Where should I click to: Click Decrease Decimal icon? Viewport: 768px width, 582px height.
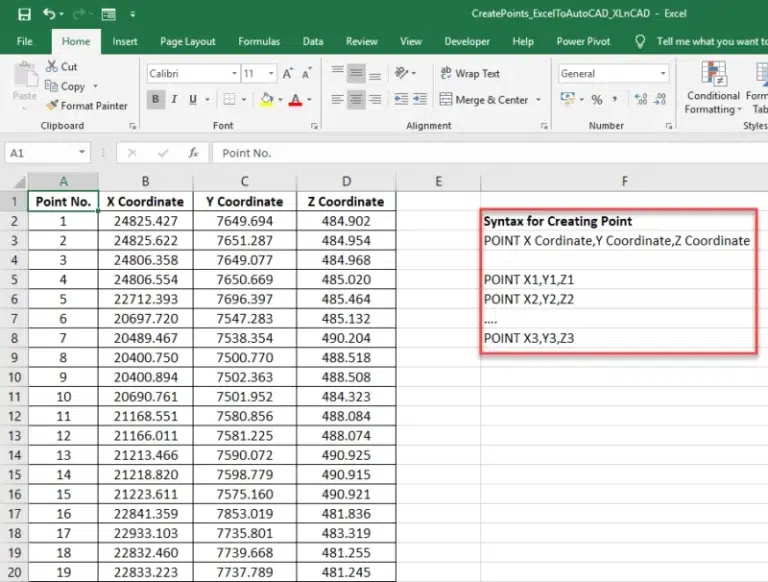click(661, 99)
